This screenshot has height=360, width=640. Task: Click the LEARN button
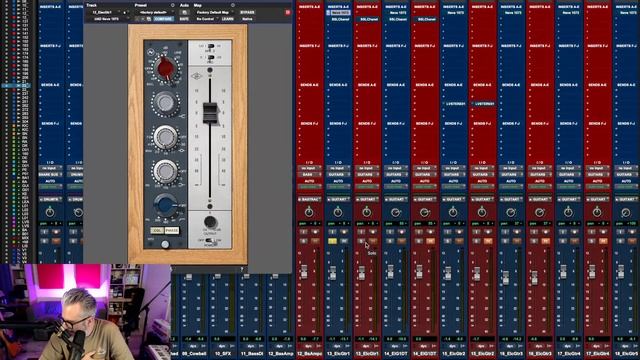227,19
